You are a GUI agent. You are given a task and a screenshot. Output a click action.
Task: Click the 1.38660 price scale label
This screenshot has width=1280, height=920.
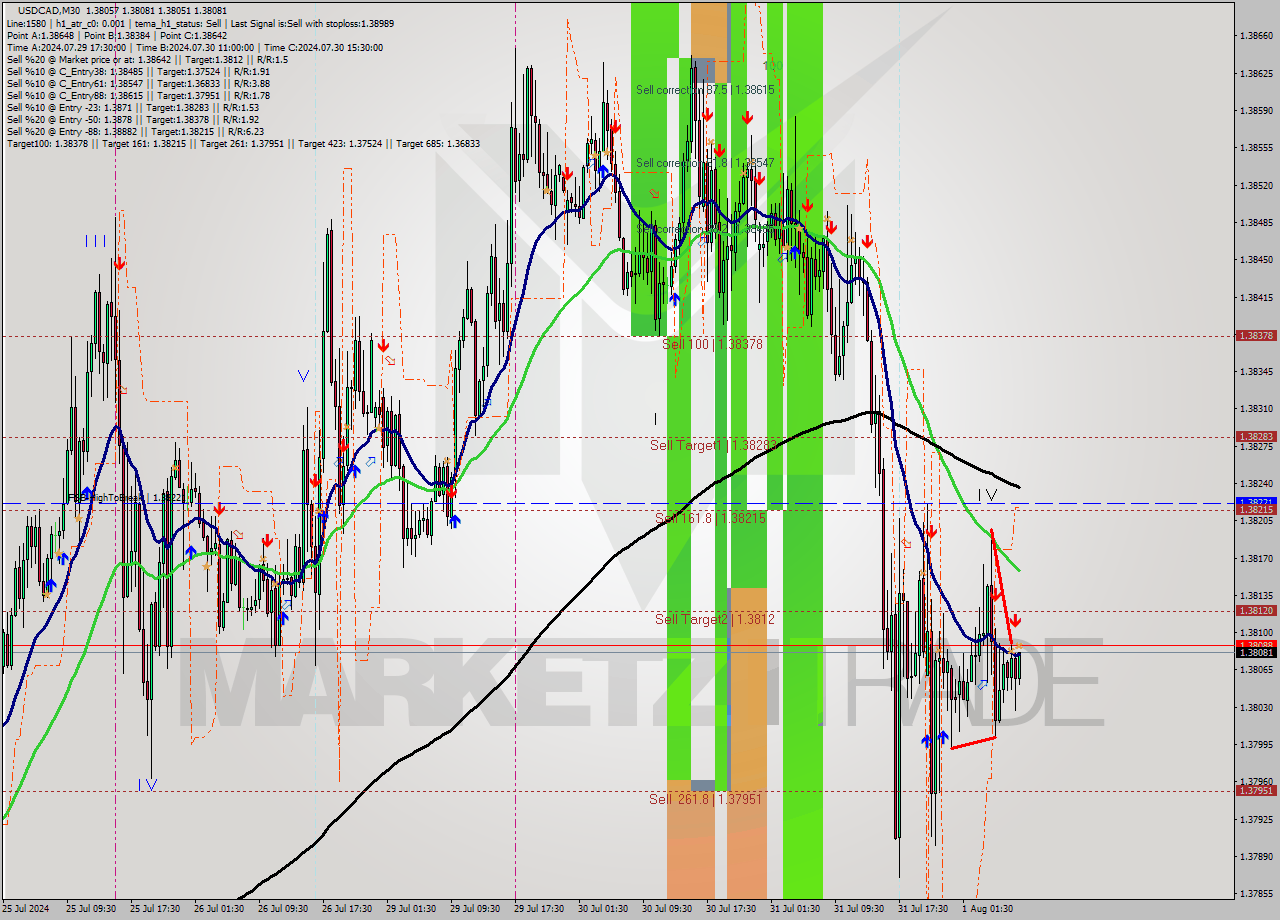click(x=1255, y=35)
